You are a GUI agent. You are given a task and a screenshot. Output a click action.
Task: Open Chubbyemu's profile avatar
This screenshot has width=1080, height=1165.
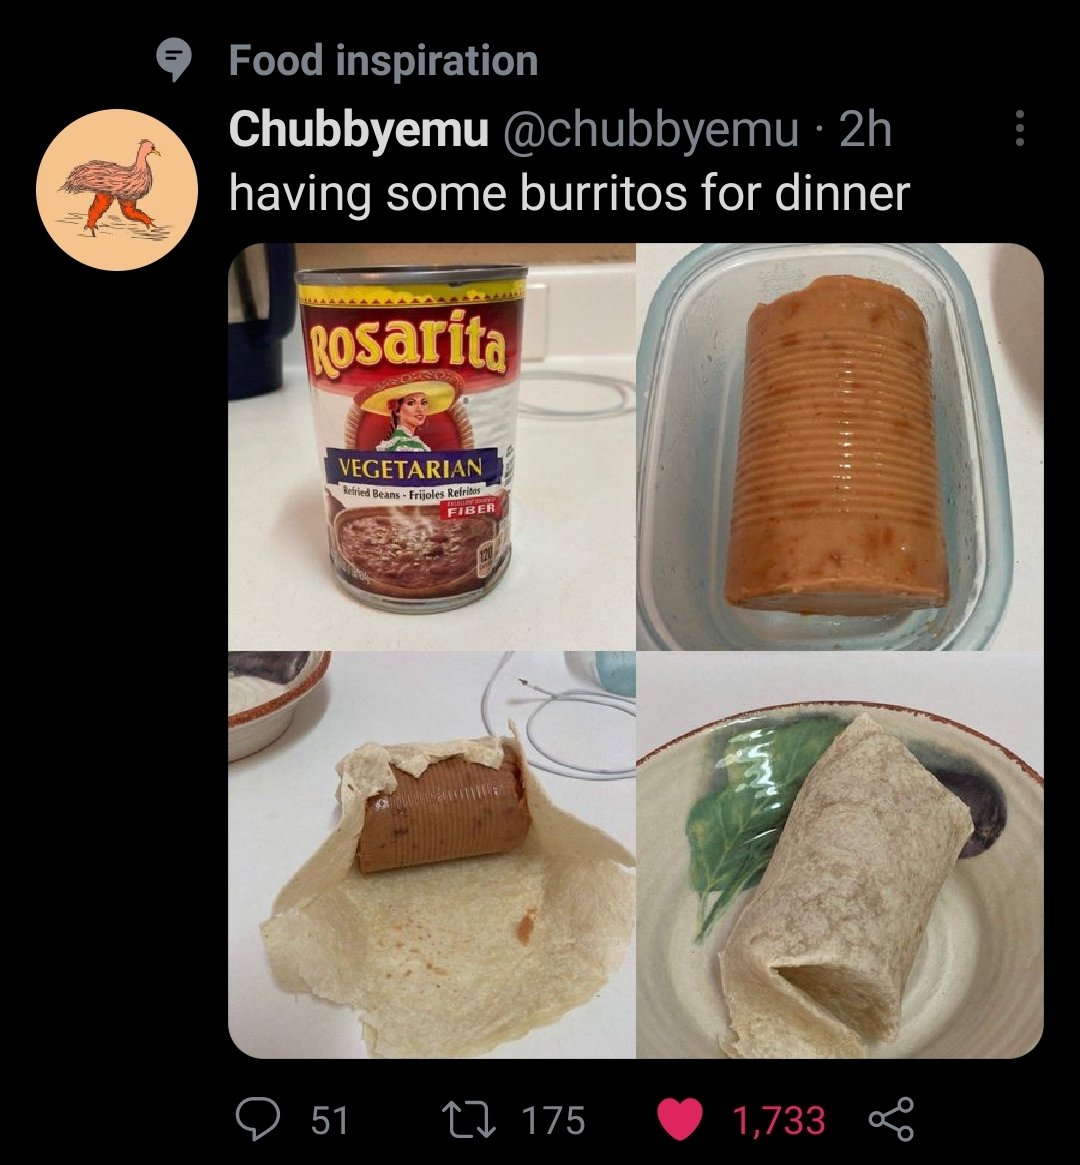coord(117,189)
